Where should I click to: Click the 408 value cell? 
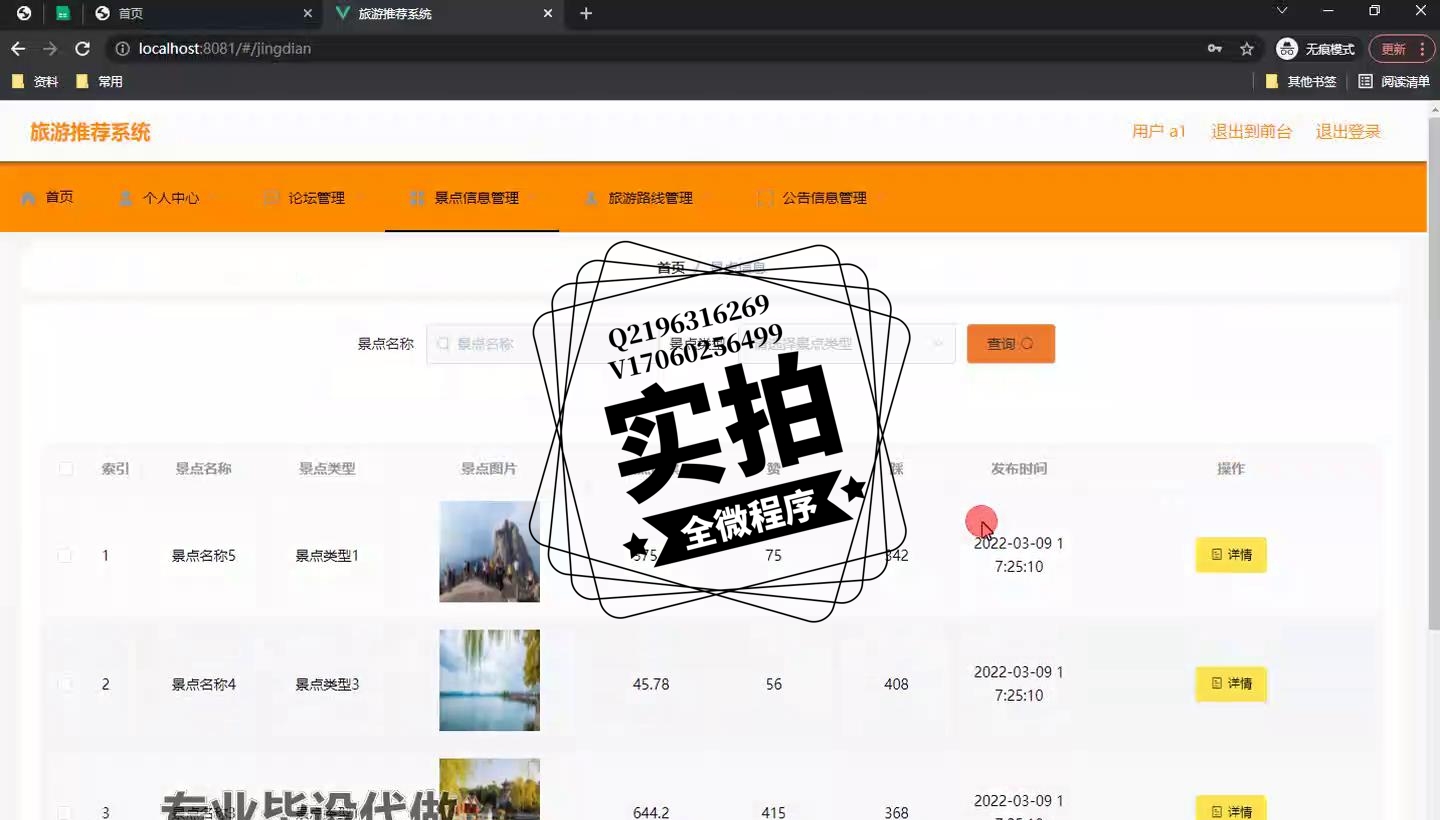[x=897, y=685]
